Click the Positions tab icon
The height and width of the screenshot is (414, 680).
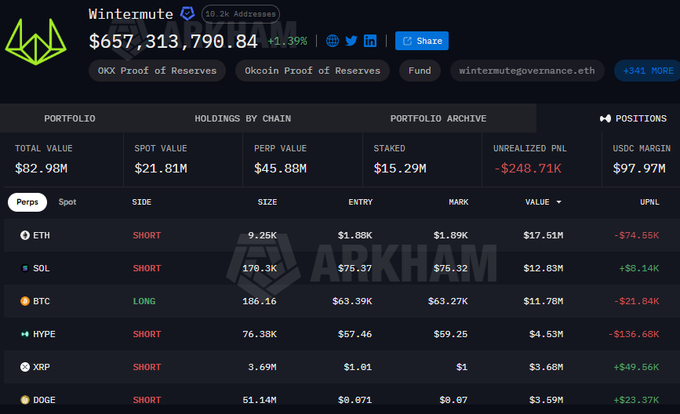(x=605, y=118)
